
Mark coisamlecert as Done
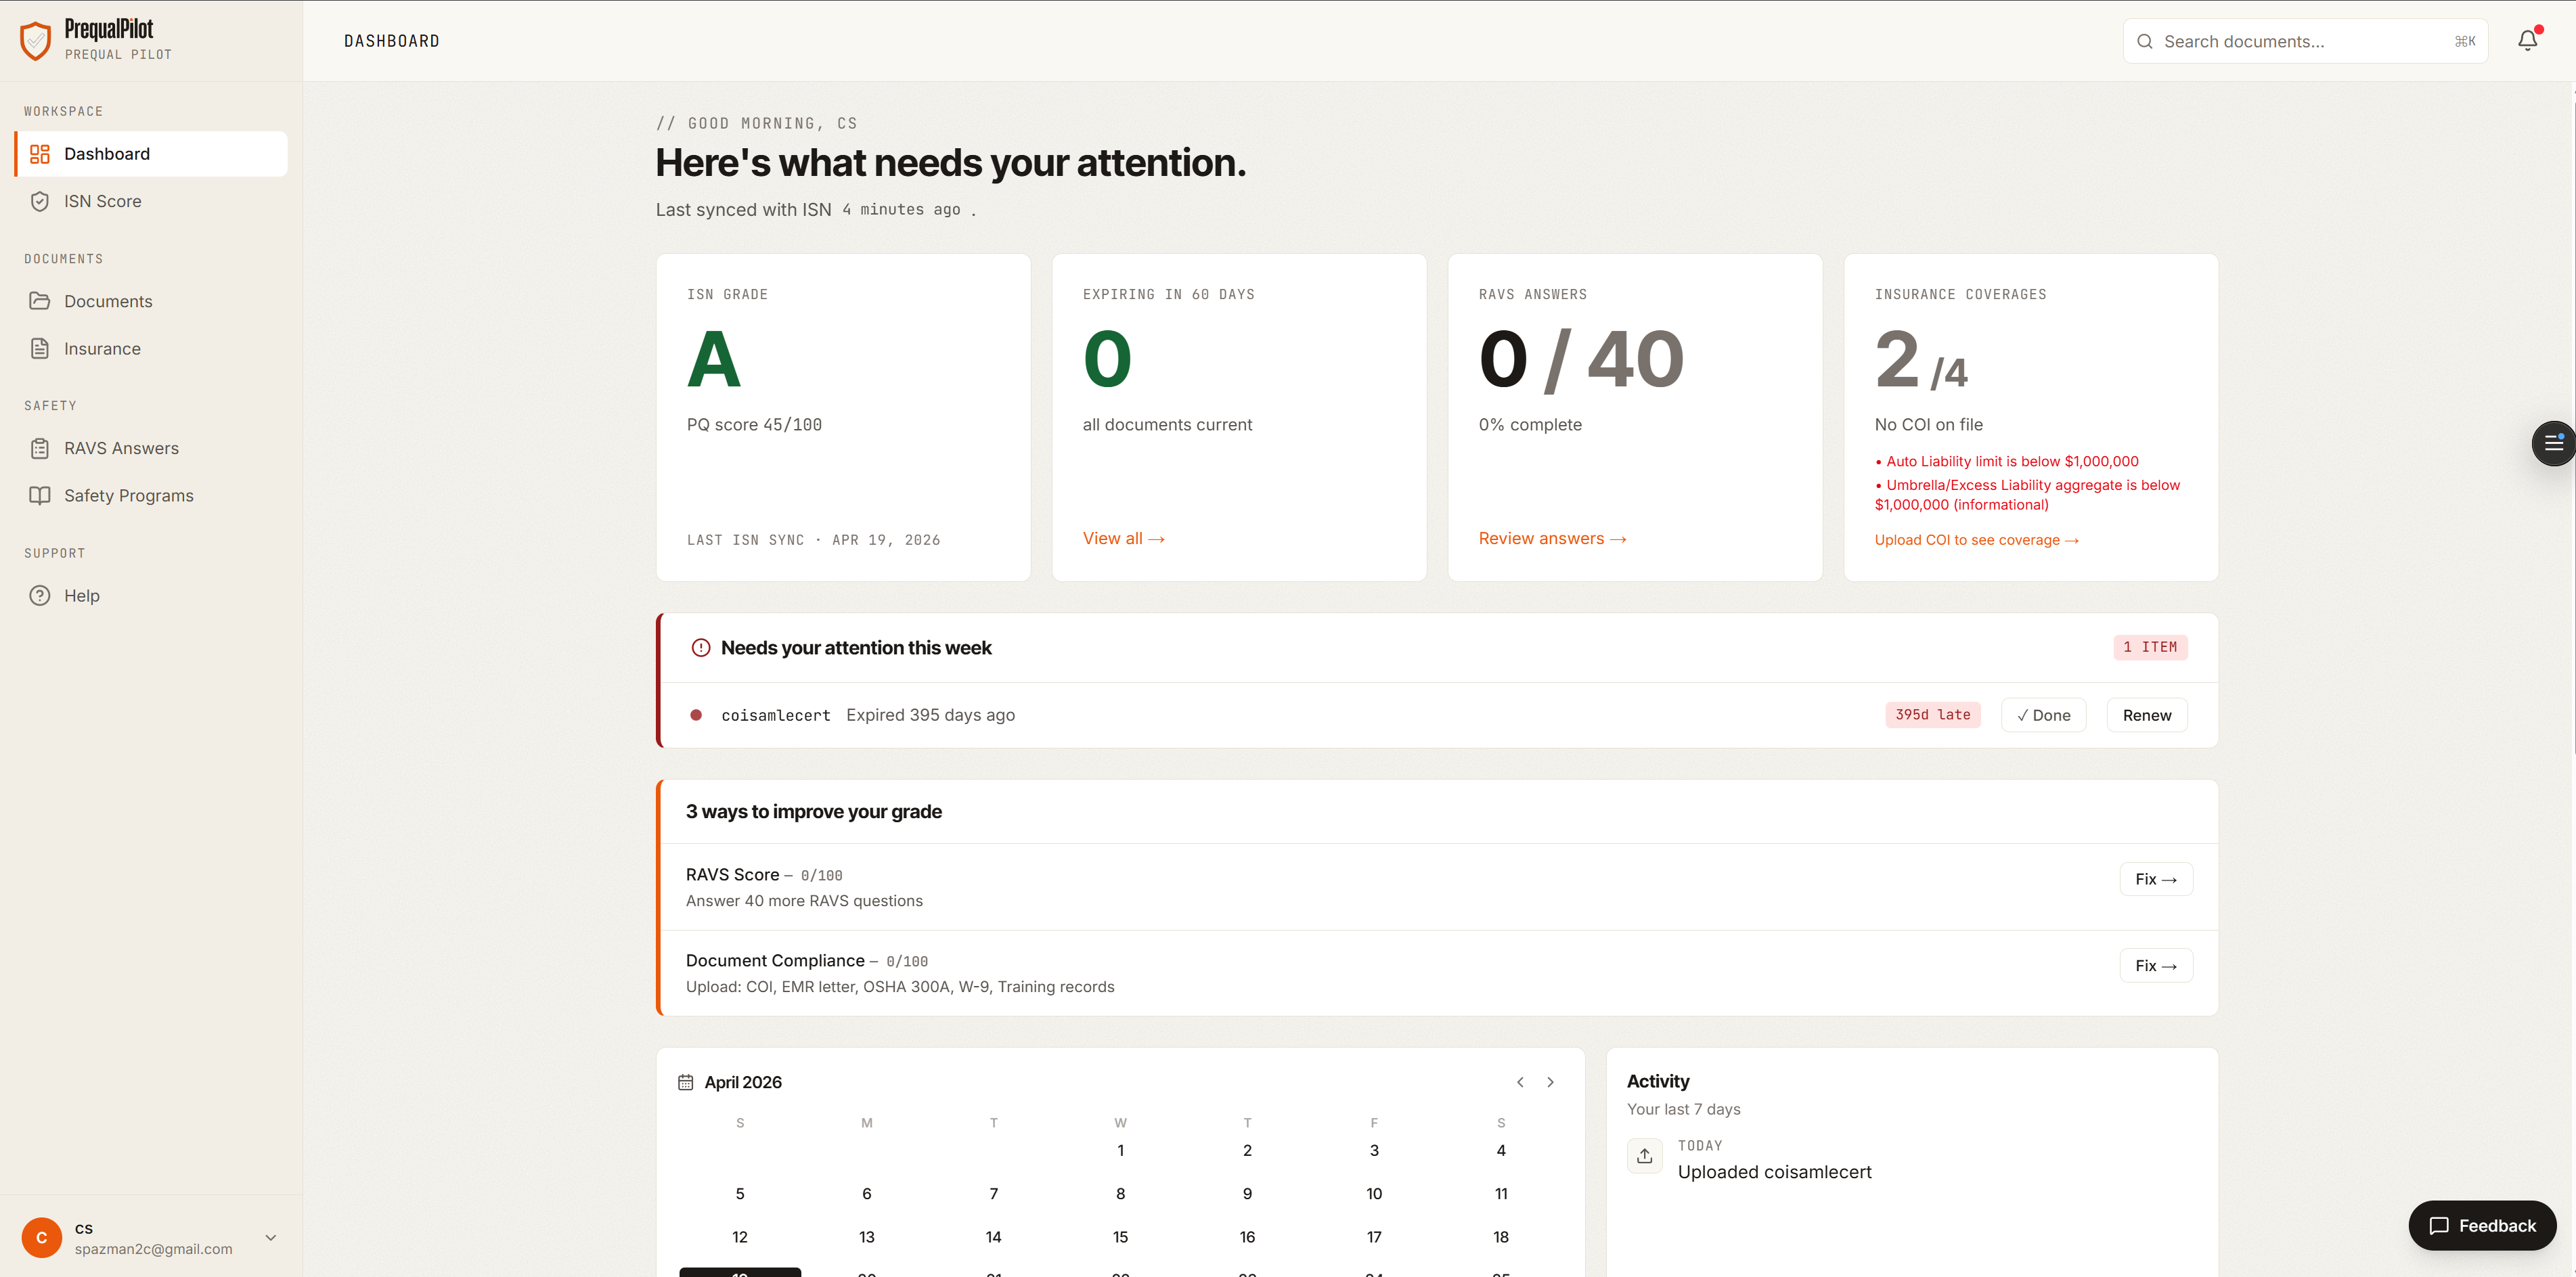point(2043,715)
